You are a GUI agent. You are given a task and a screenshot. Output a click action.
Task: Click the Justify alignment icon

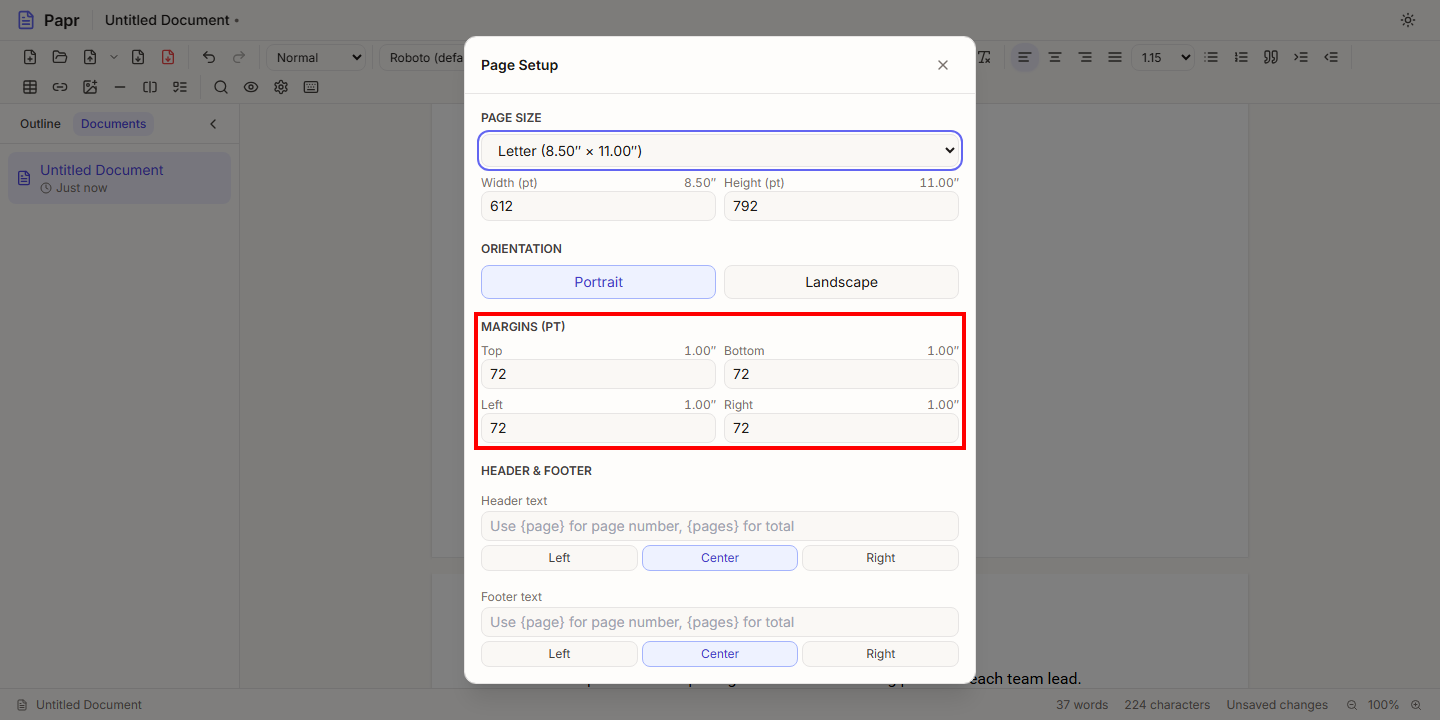point(1115,57)
